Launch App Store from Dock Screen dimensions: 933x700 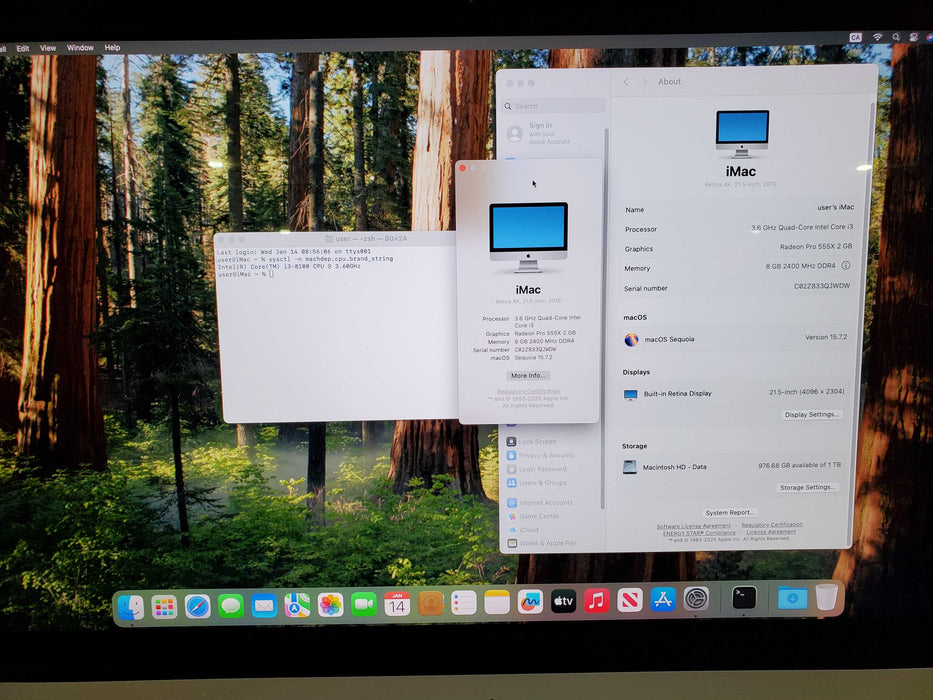(663, 599)
